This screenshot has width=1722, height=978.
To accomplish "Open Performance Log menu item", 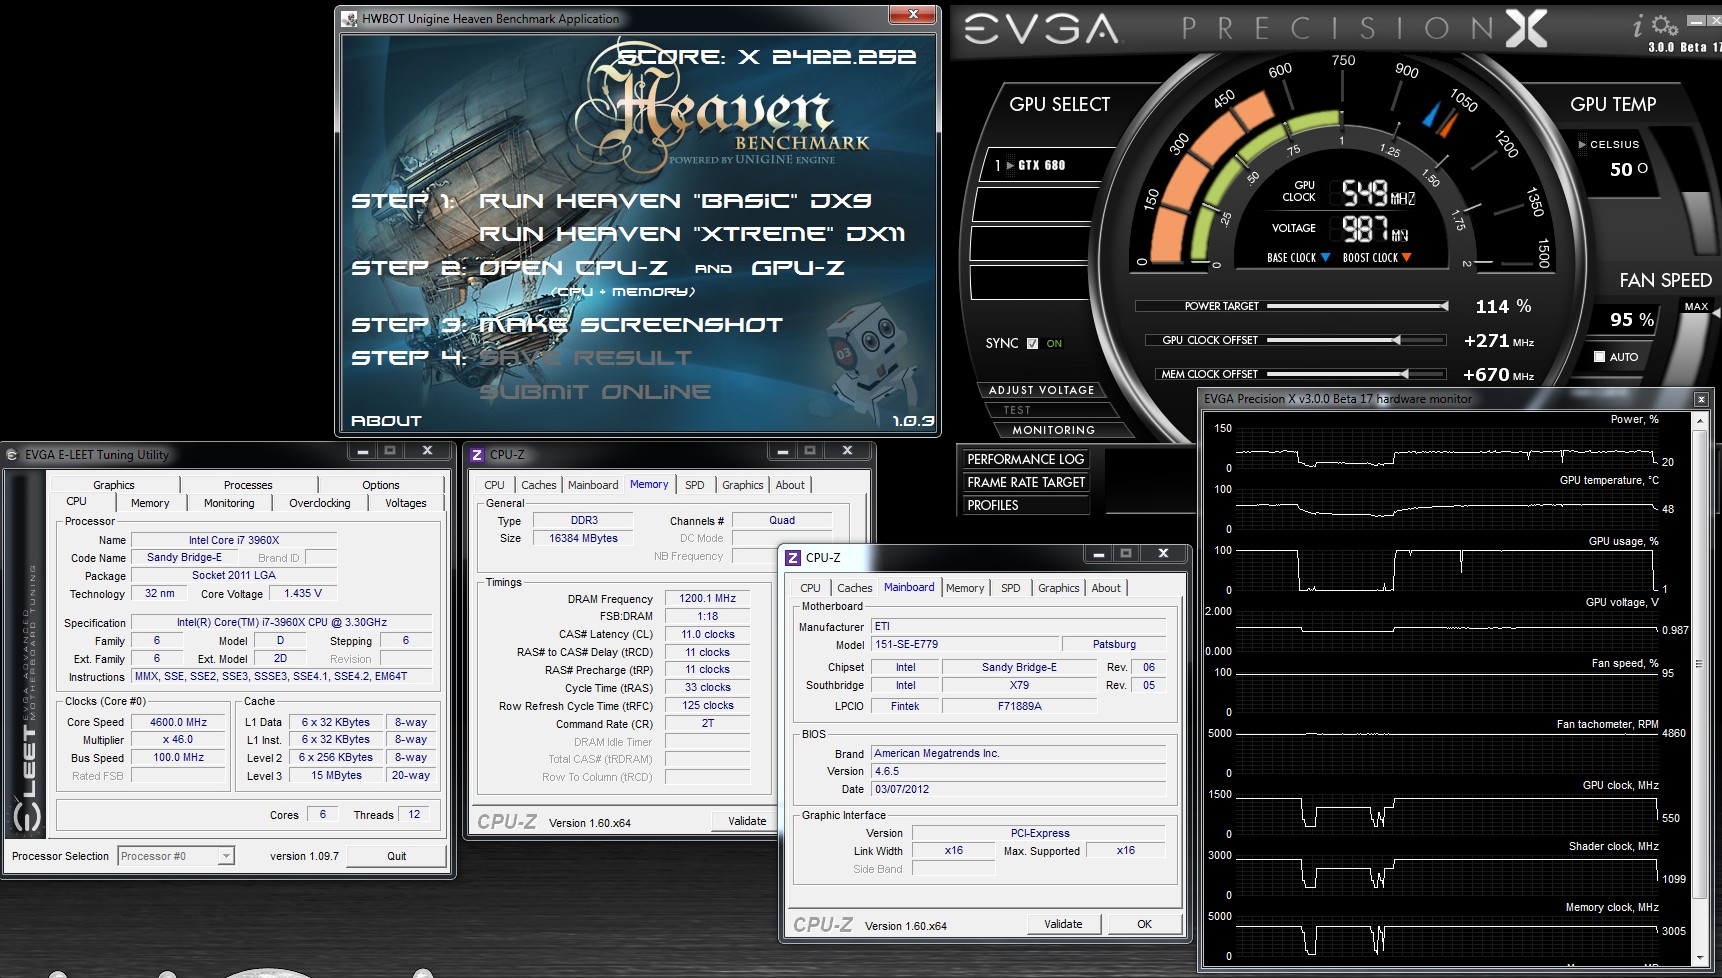I will [1025, 459].
